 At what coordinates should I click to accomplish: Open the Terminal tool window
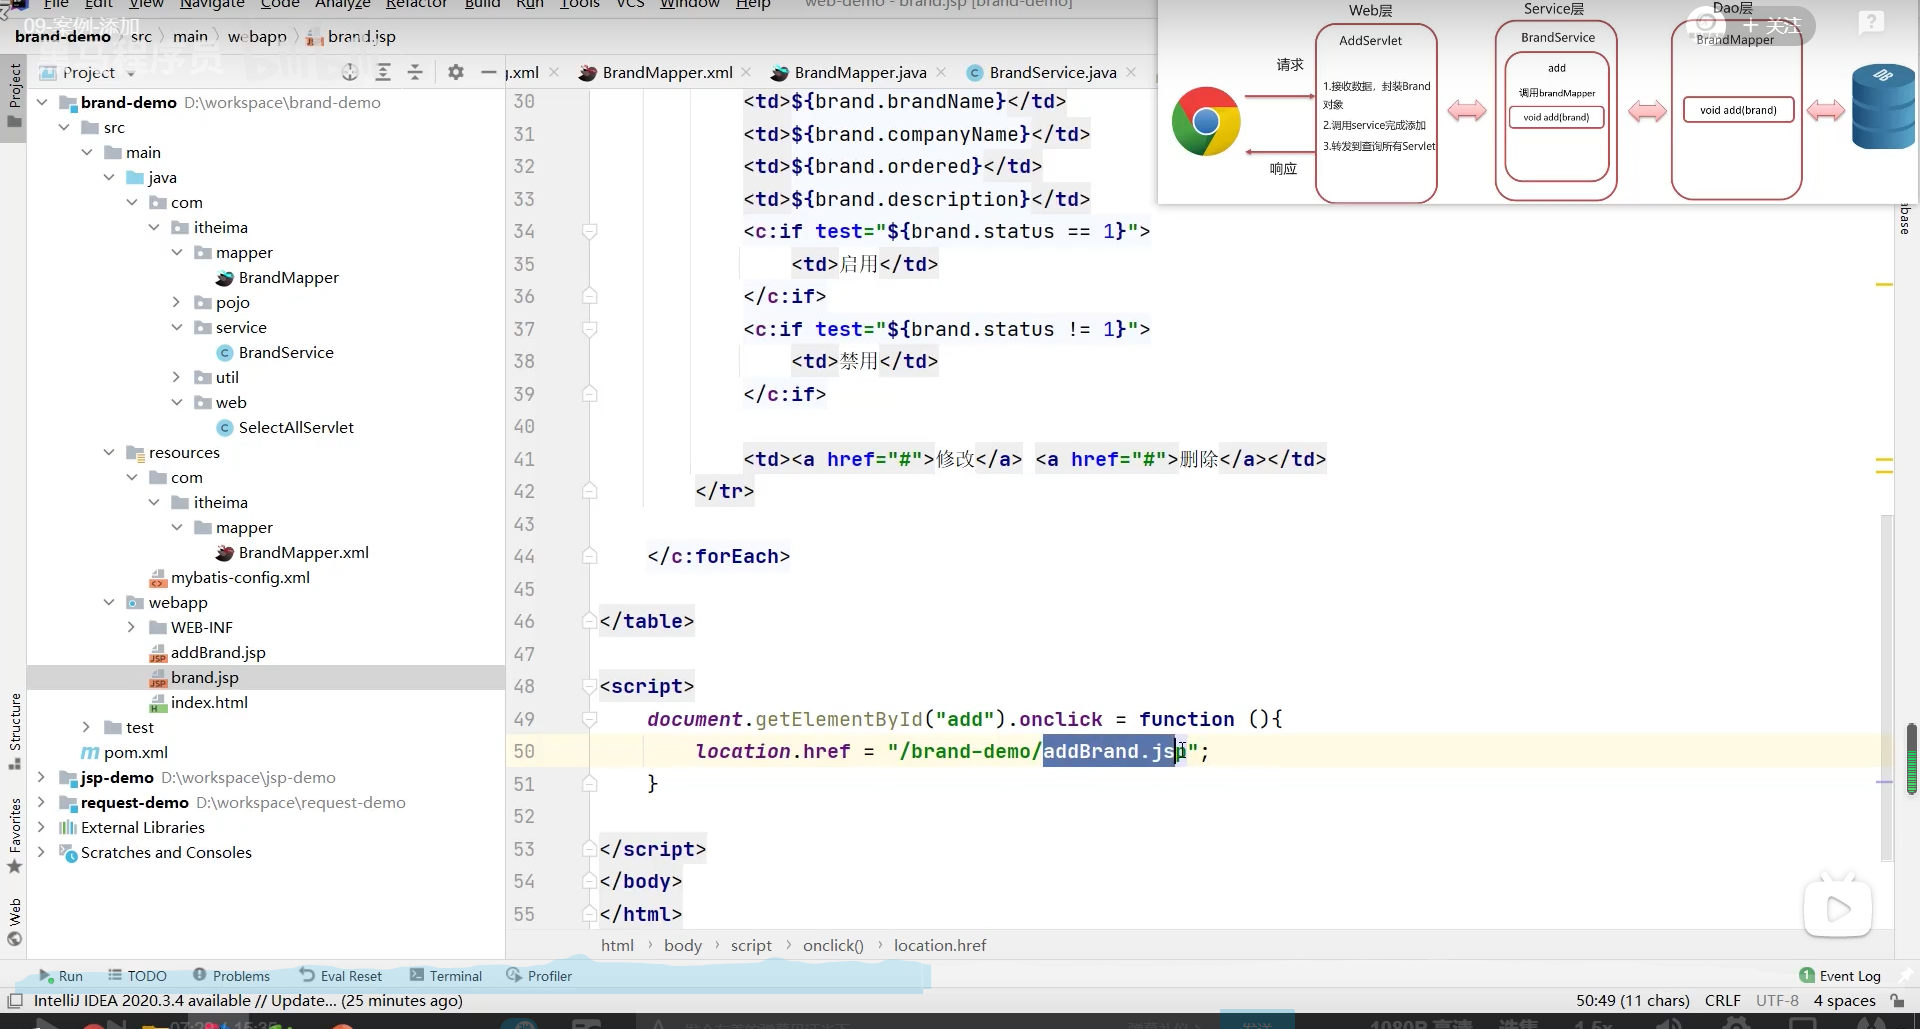click(446, 976)
